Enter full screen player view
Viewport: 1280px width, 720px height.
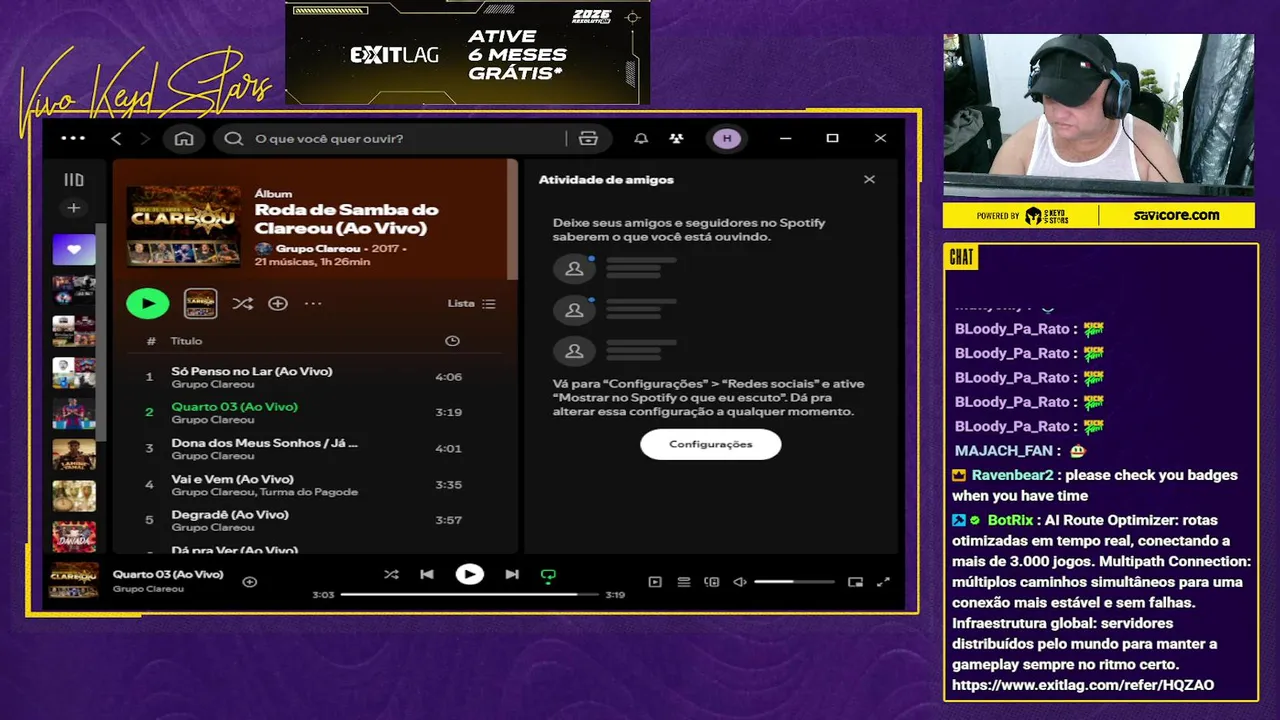(x=883, y=581)
